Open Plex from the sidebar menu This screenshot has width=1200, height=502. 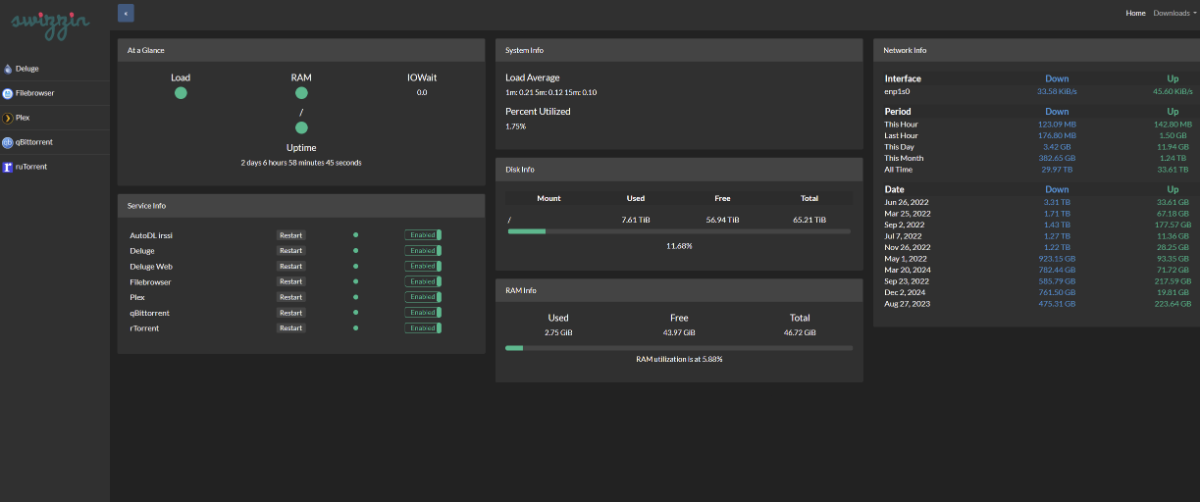point(55,118)
